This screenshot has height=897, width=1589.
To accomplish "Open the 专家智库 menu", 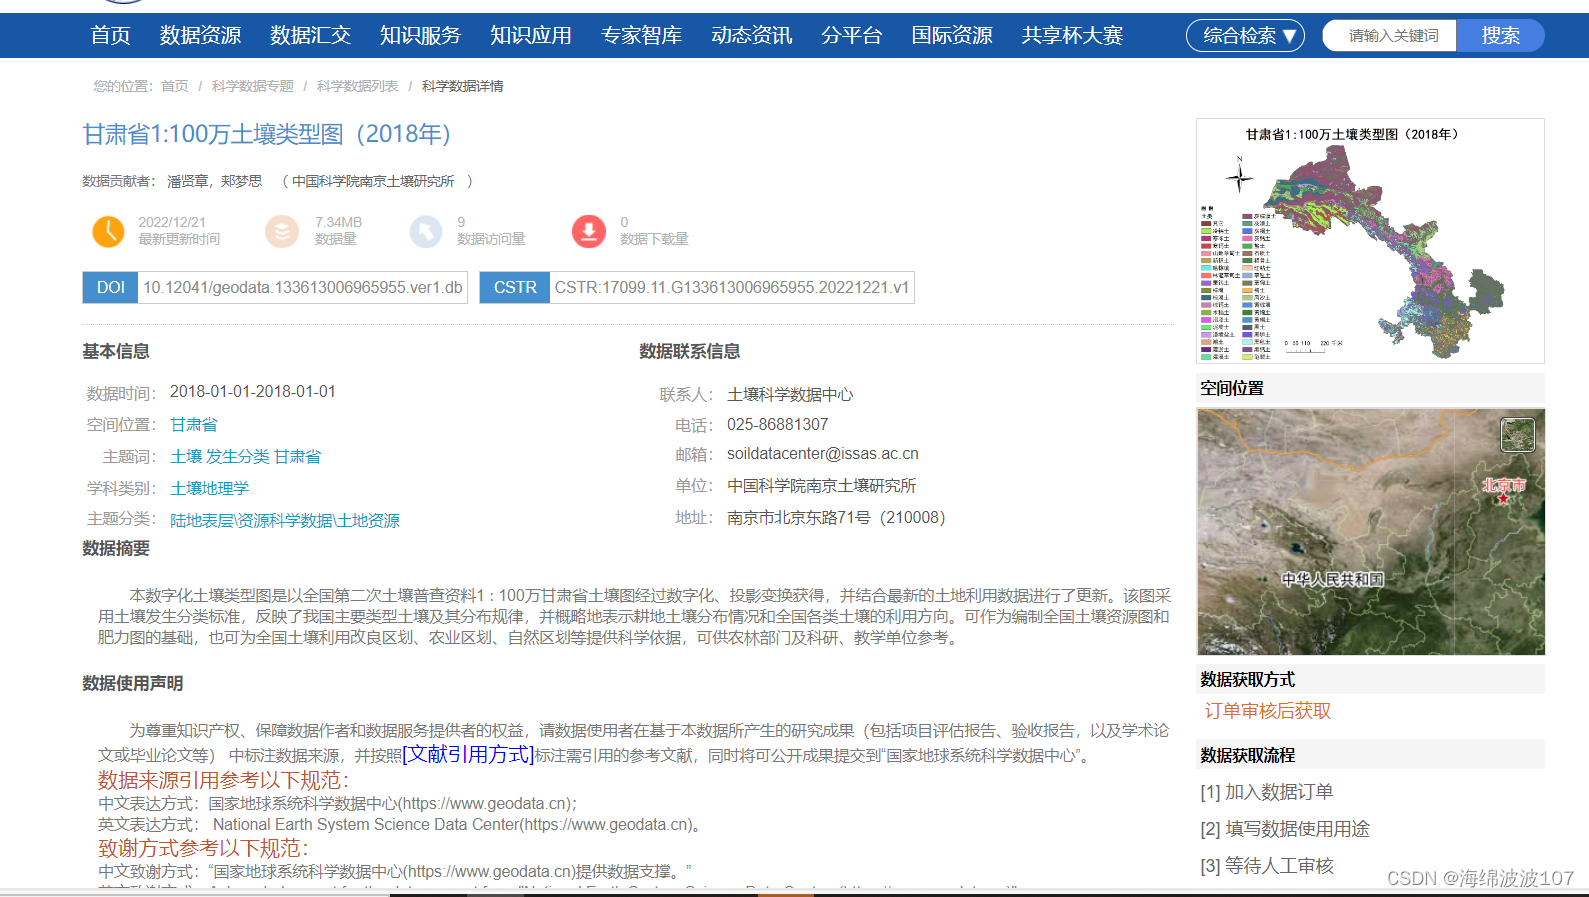I will pyautogui.click(x=641, y=36).
